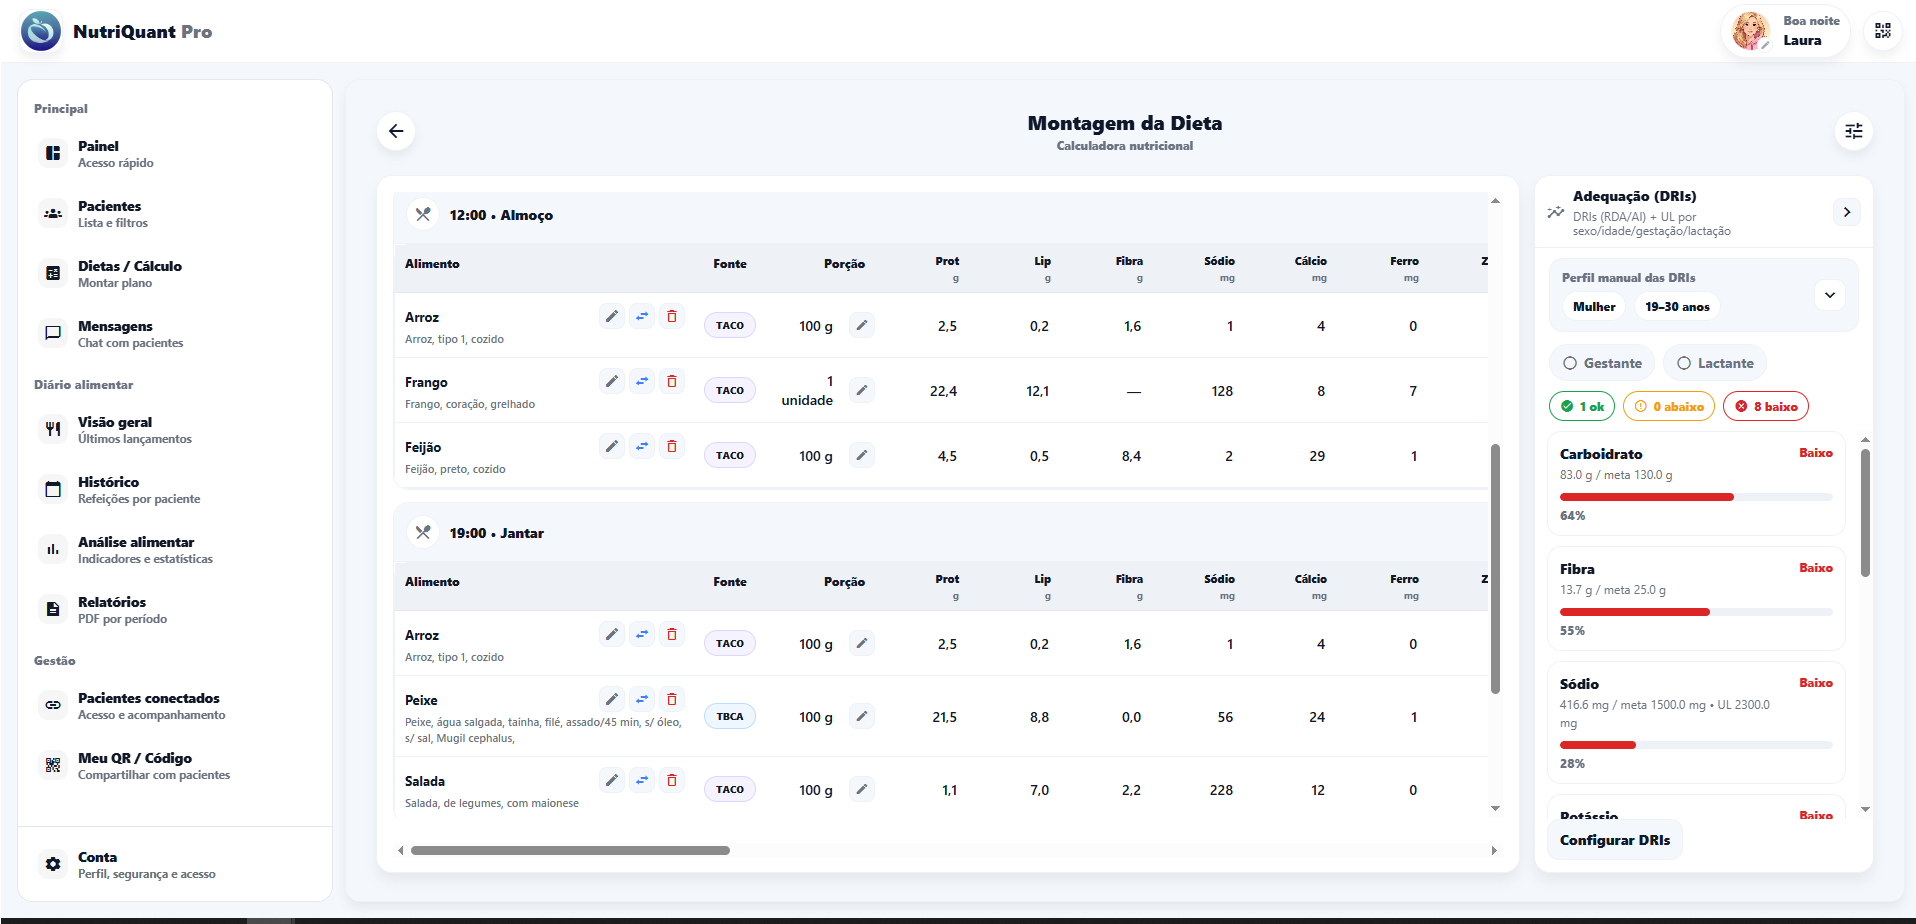The width and height of the screenshot is (1916, 924).
Task: Open the Laura user profile button
Action: tap(1786, 31)
